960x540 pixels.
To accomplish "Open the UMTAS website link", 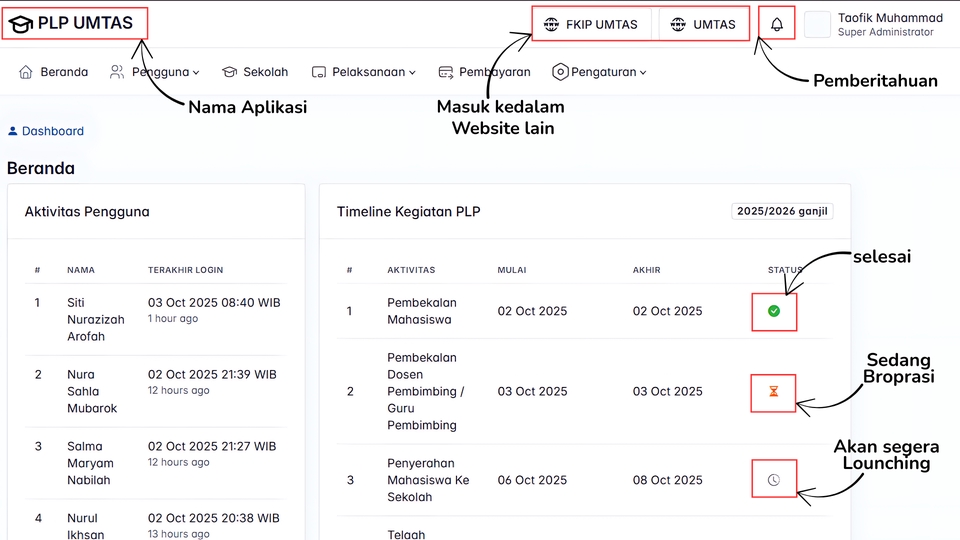I will [702, 24].
